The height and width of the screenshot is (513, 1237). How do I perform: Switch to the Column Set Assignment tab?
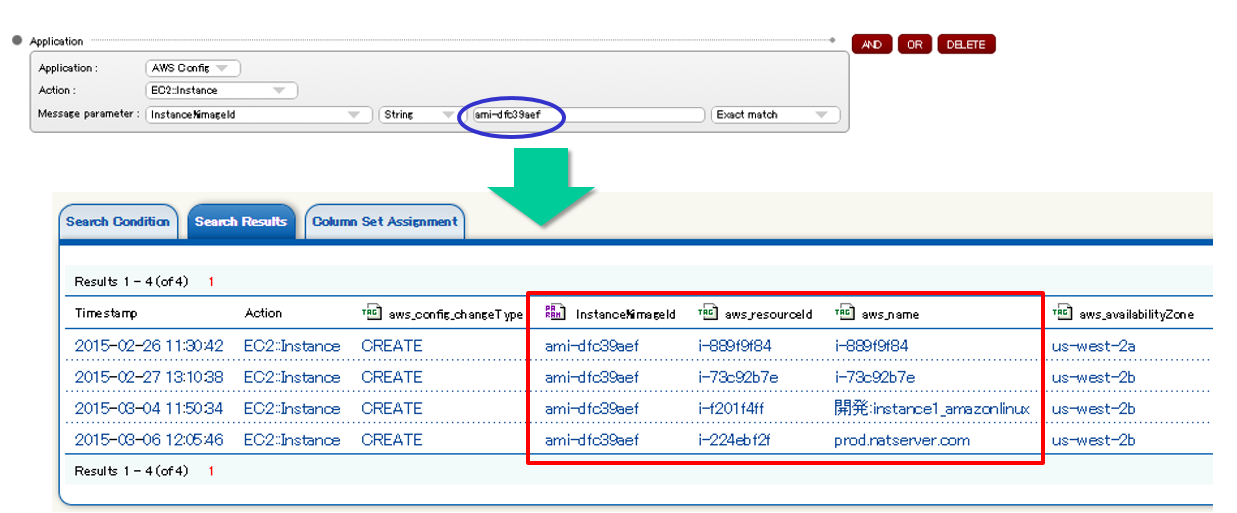[385, 222]
